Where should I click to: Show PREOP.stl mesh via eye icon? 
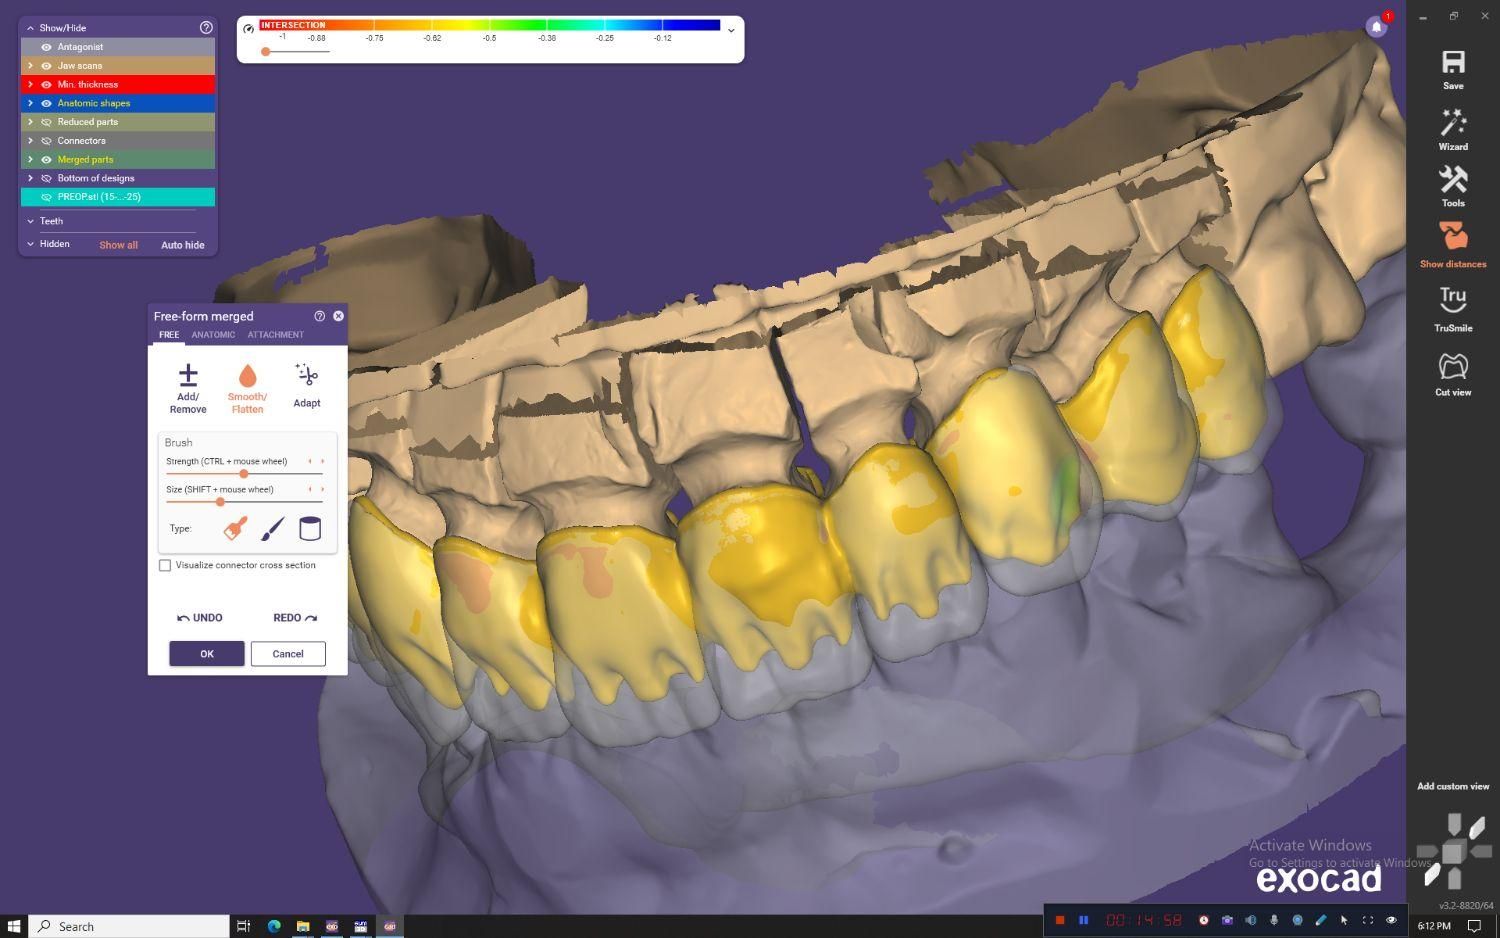coord(46,197)
